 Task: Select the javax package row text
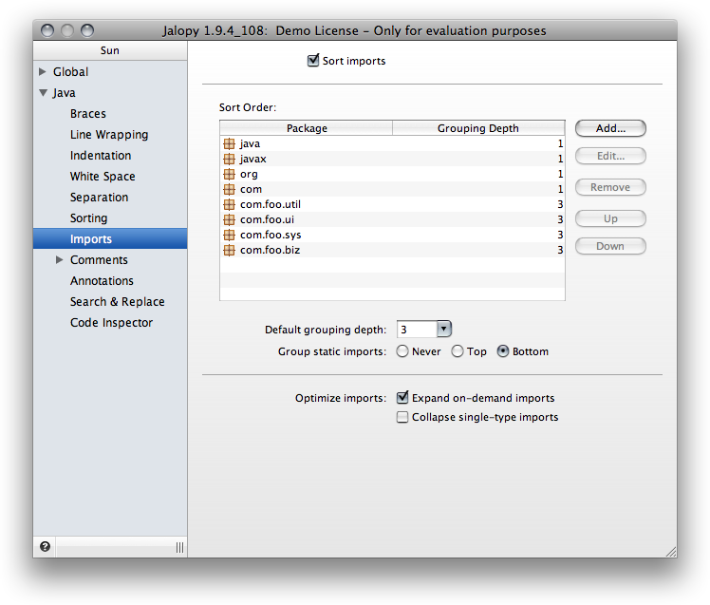click(253, 159)
